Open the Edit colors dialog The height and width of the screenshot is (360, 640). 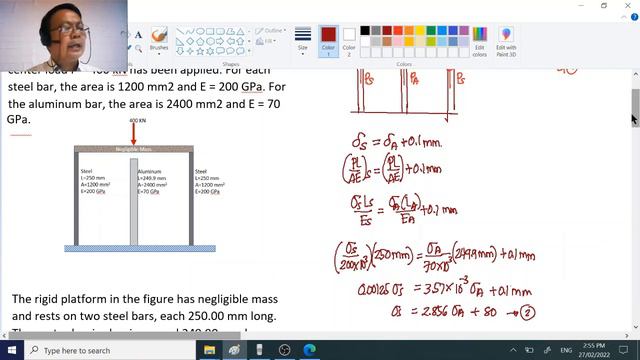[x=480, y=41]
